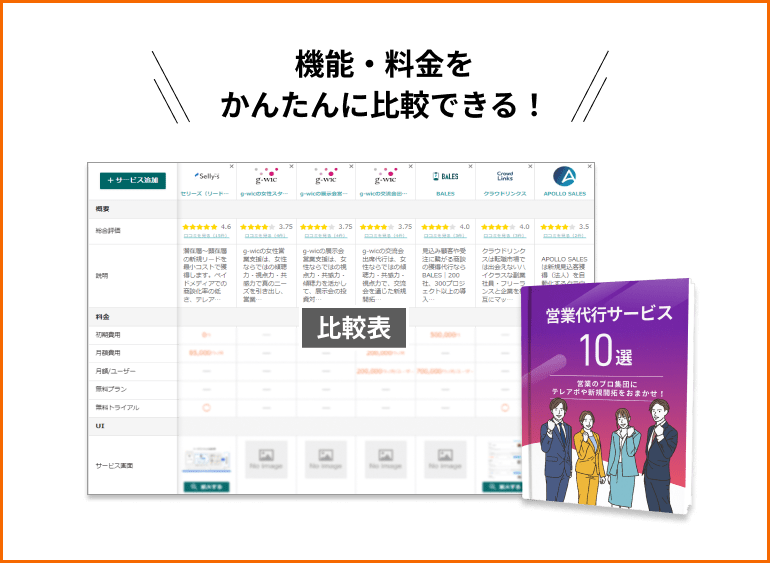Click the No image placeholder in BALES column
This screenshot has height=563, width=770.
tap(445, 459)
